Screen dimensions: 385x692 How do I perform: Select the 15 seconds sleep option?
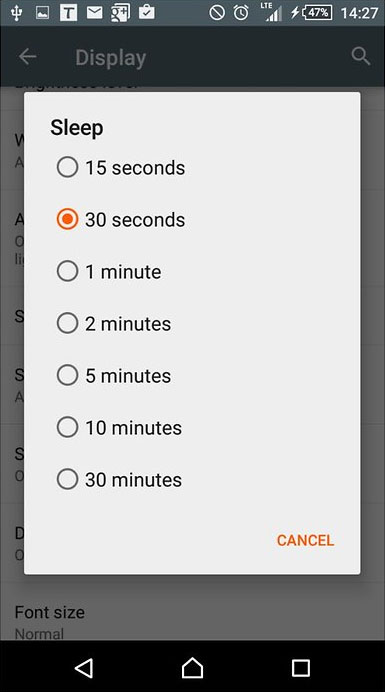192,168
